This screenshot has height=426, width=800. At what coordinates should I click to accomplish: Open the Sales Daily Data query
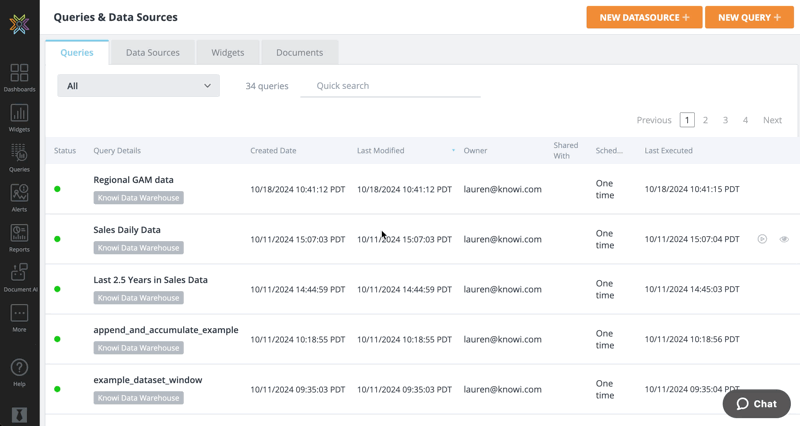point(127,230)
